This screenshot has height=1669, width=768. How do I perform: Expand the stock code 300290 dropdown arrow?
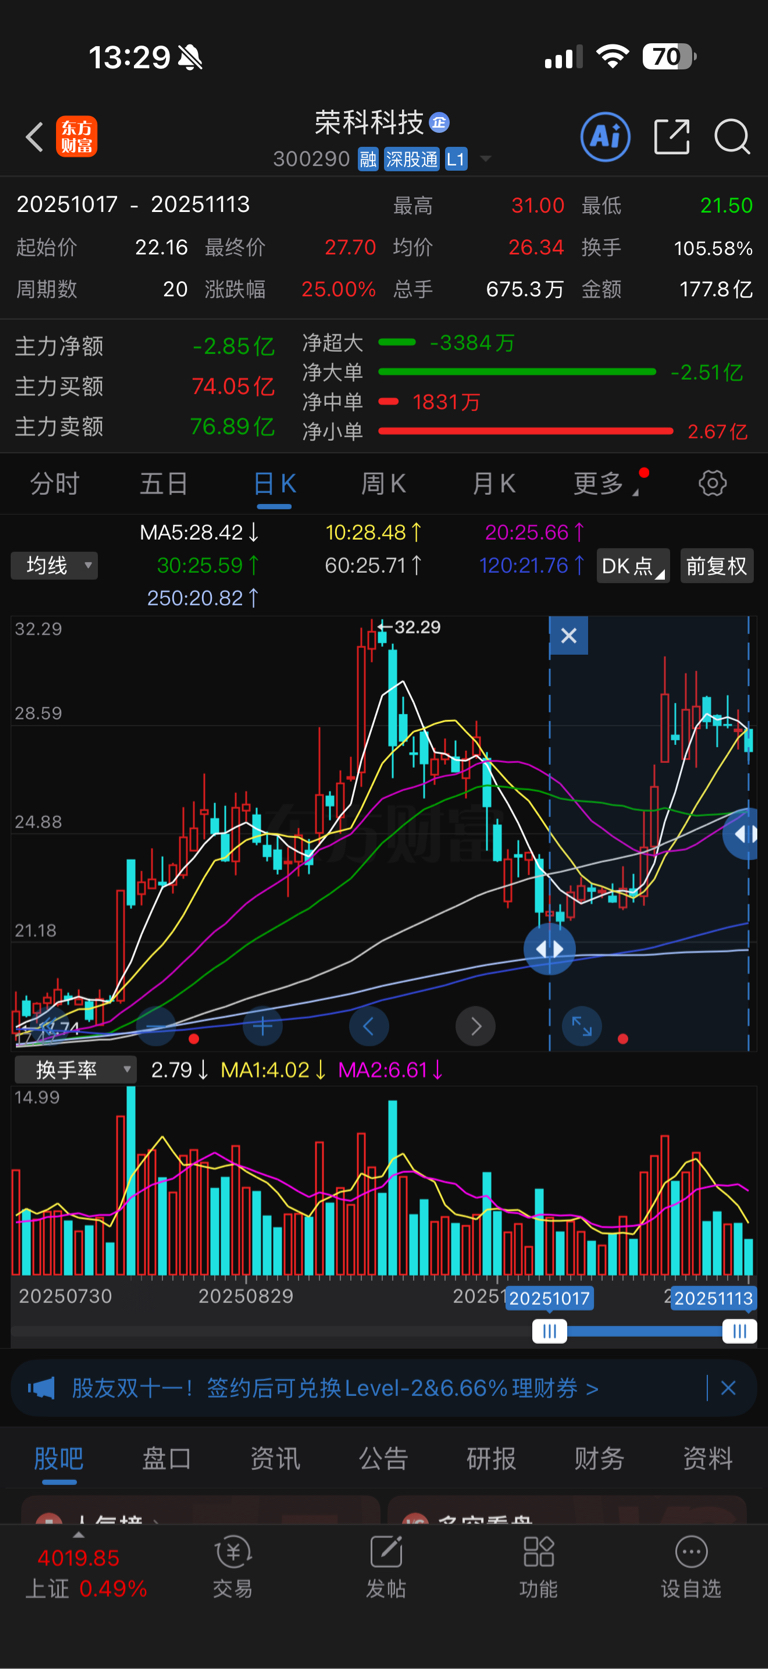coord(486,159)
